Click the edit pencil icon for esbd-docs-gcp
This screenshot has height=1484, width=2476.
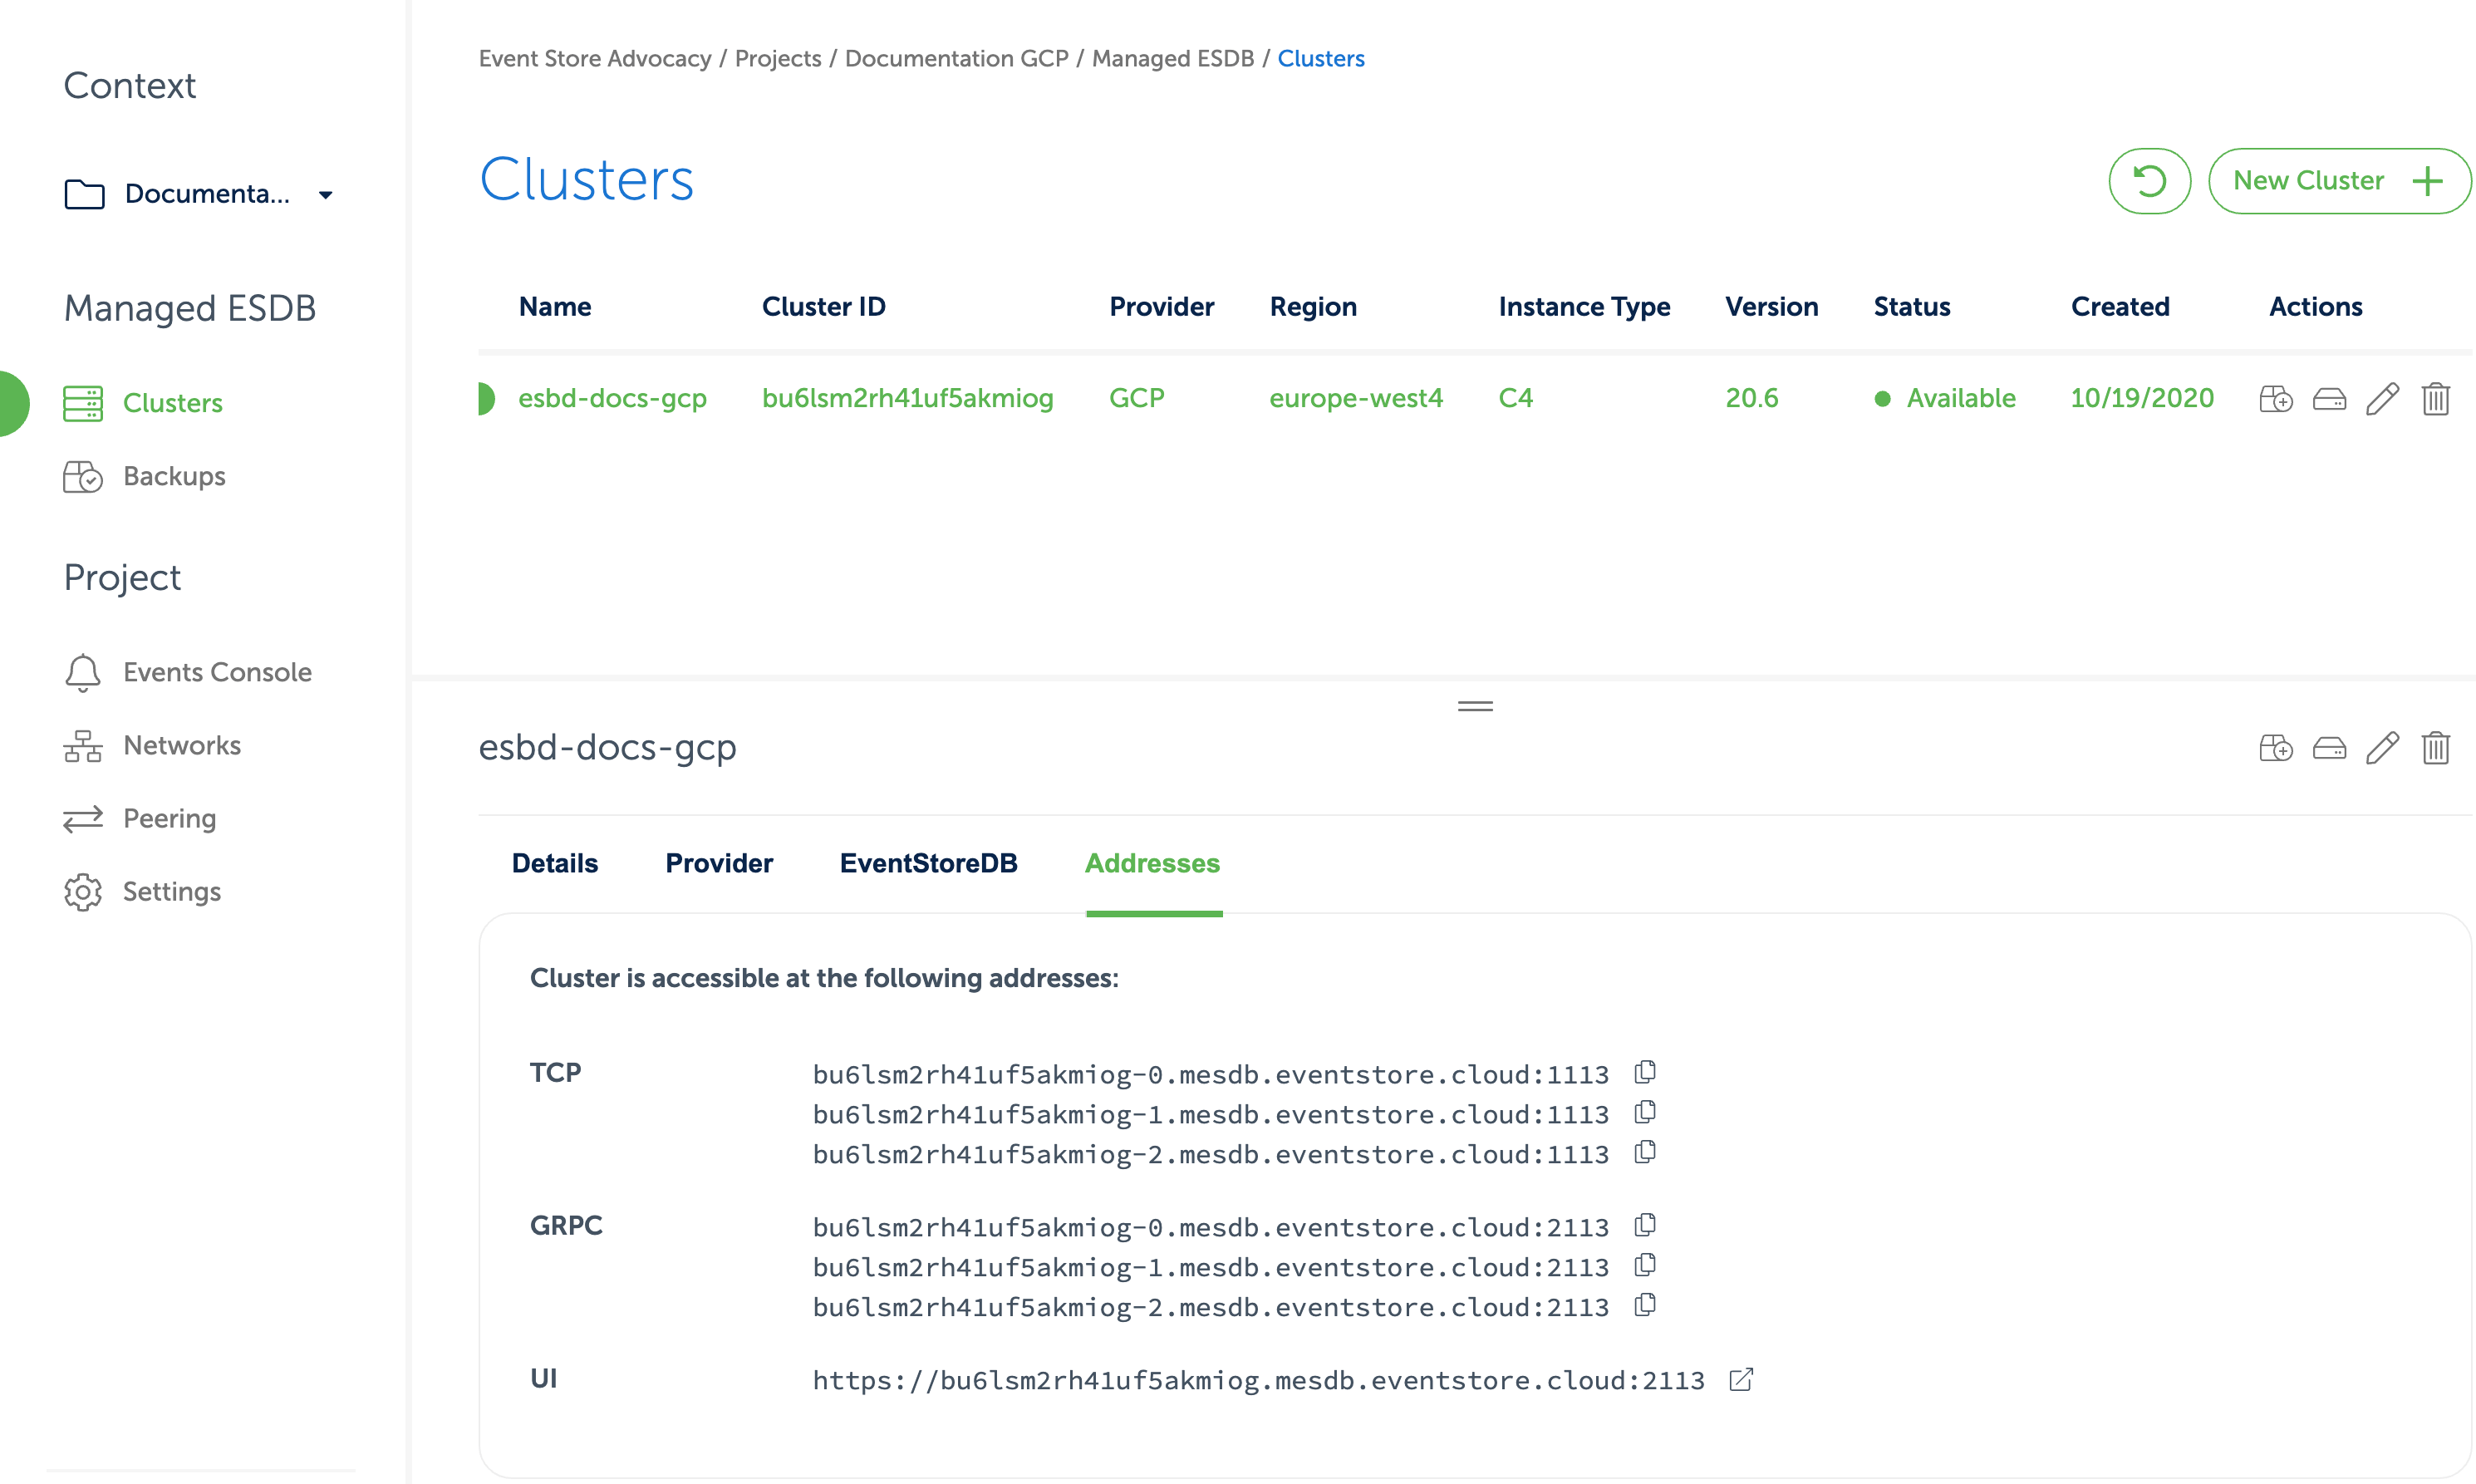[x=2382, y=397]
